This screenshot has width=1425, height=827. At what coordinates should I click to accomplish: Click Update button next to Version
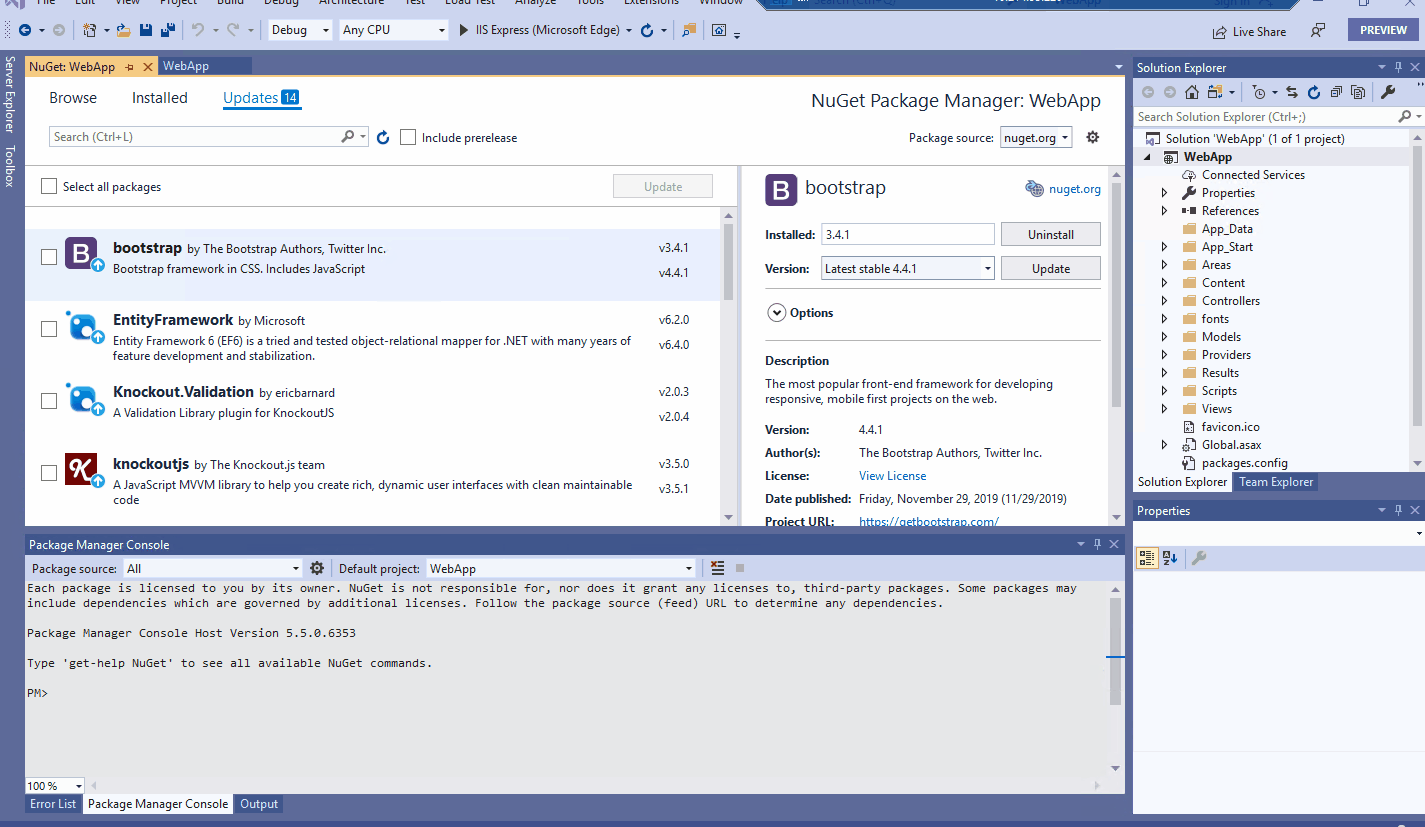1051,268
